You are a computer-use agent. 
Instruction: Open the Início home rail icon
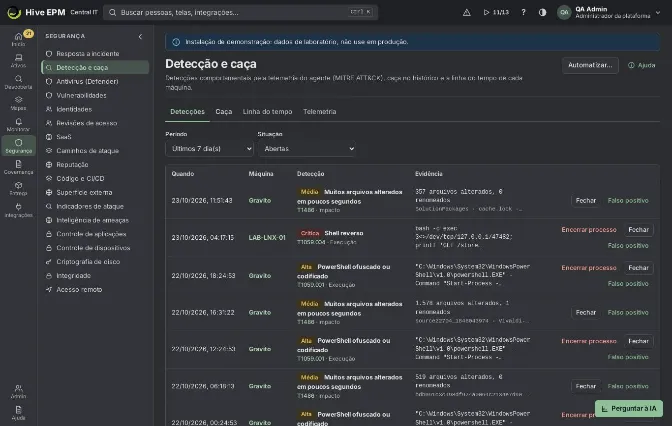[18, 39]
